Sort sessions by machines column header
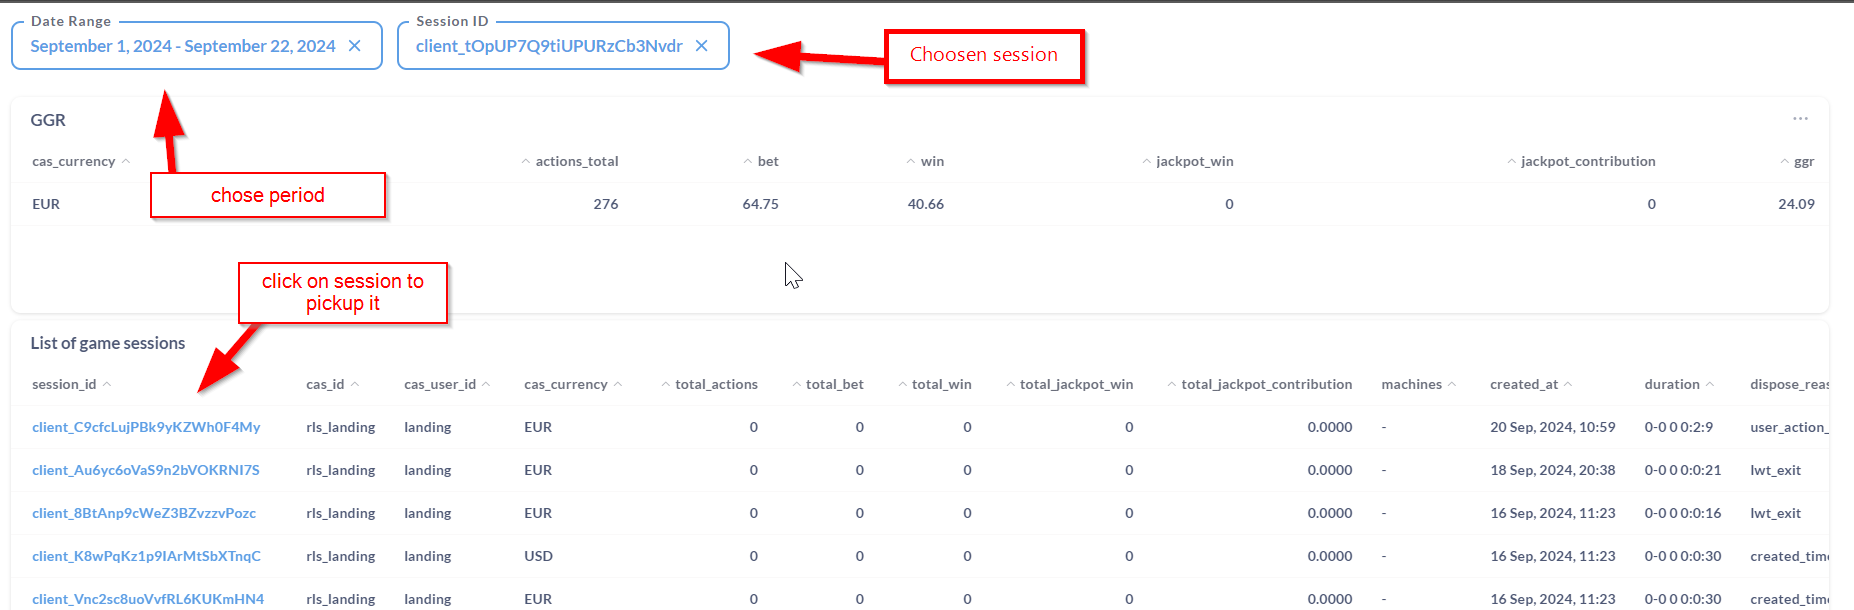Viewport: 1854px width, 610px height. pyautogui.click(x=1411, y=384)
